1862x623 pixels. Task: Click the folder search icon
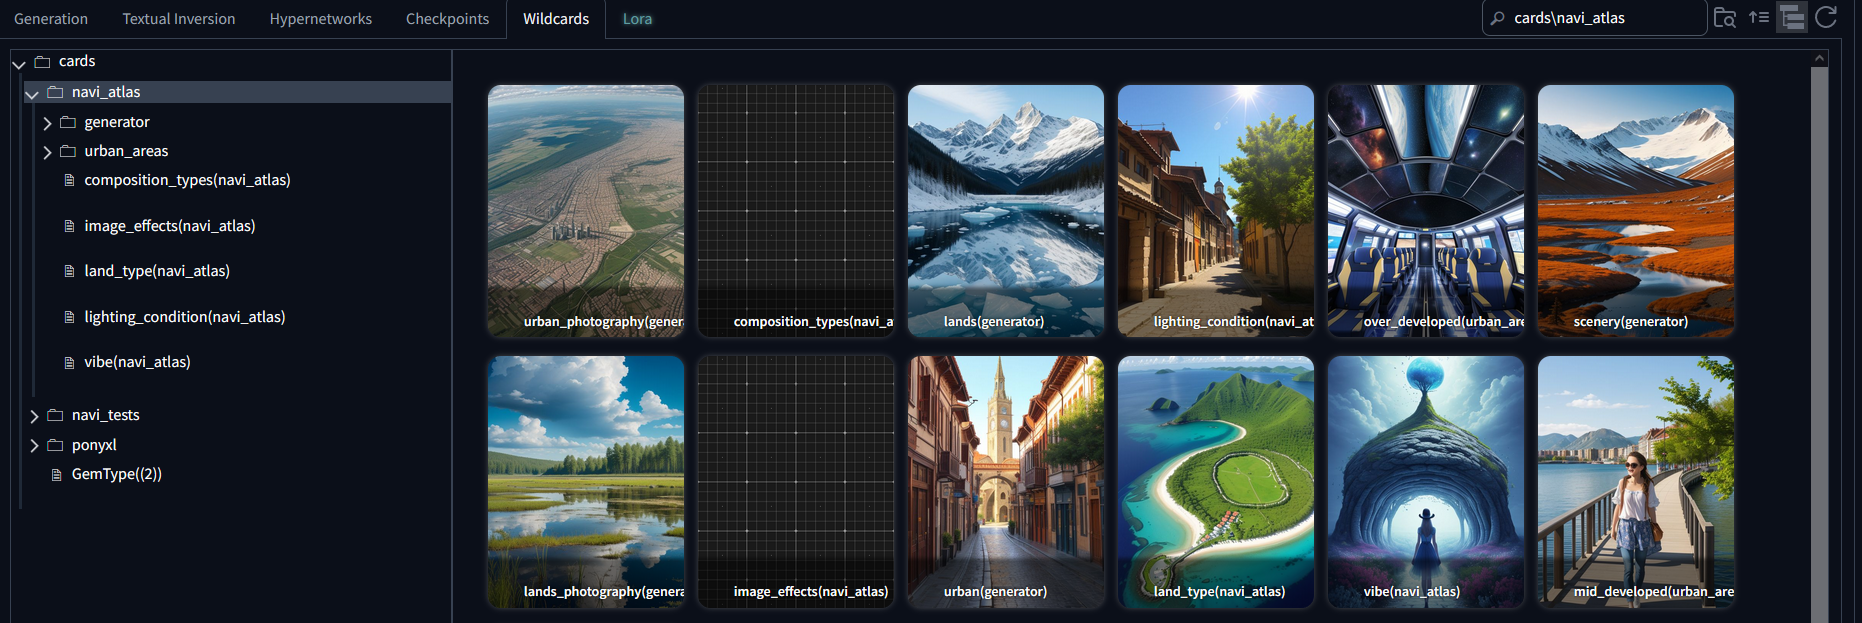[1725, 18]
